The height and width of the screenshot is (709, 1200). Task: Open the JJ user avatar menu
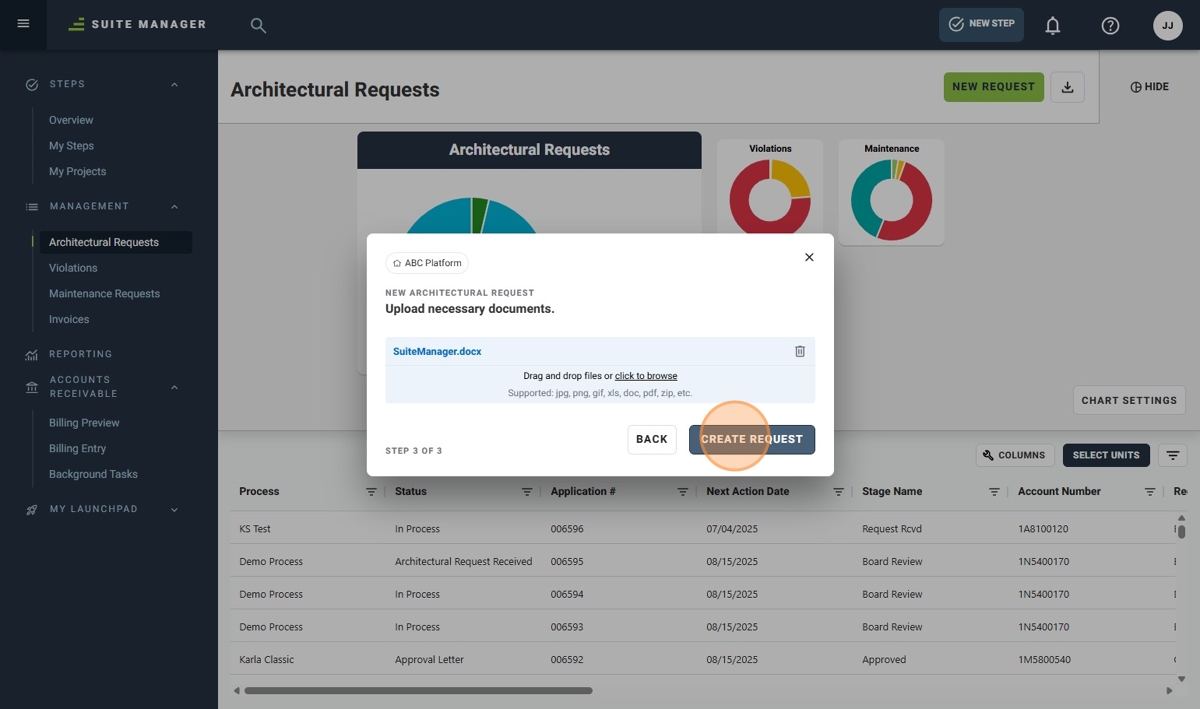1168,25
